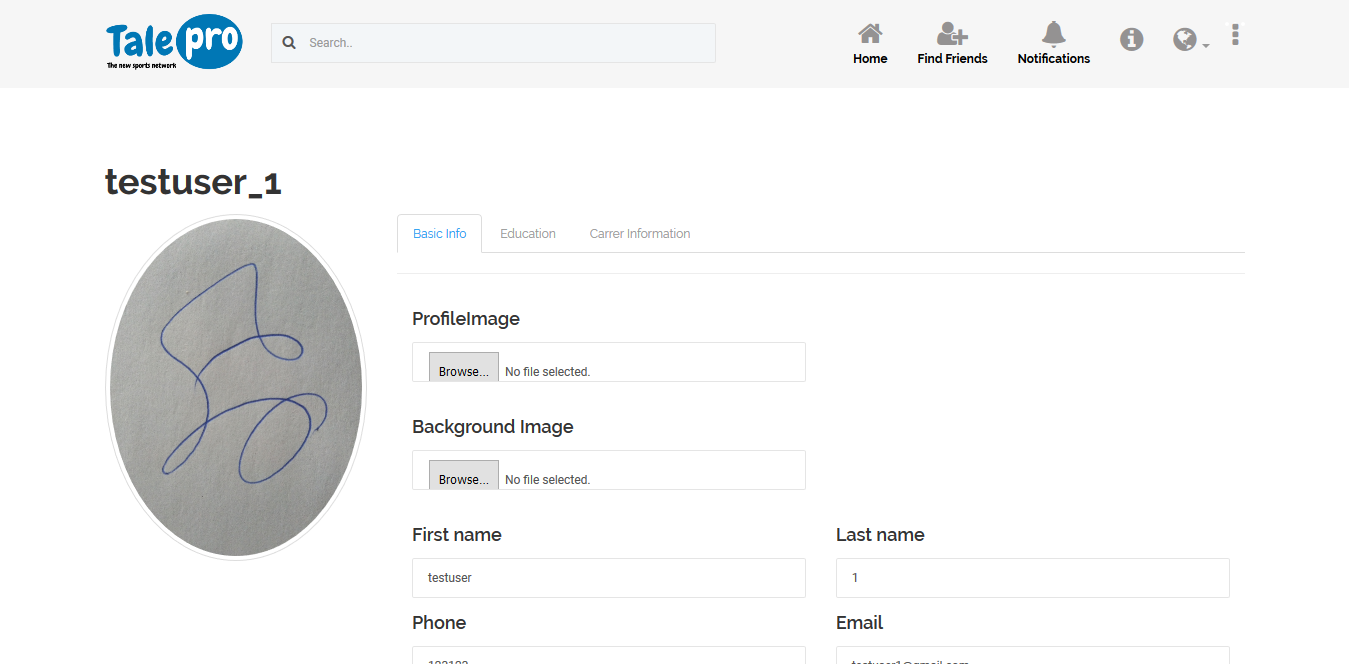This screenshot has height=664, width=1349.
Task: Click the Phone label
Action: [439, 623]
